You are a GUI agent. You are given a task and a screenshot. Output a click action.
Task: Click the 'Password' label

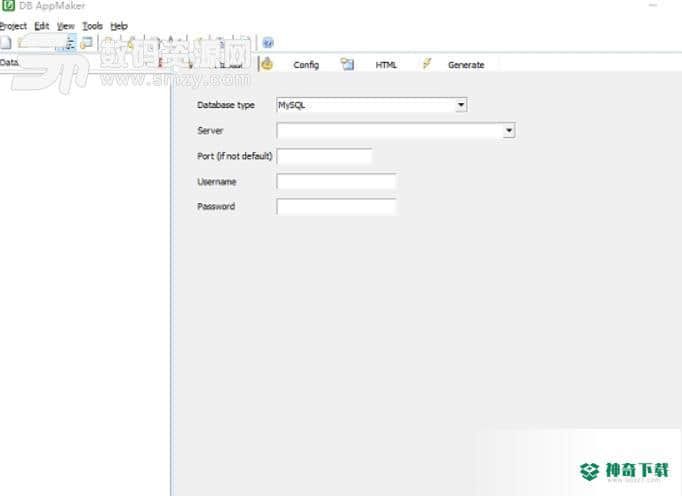point(216,207)
